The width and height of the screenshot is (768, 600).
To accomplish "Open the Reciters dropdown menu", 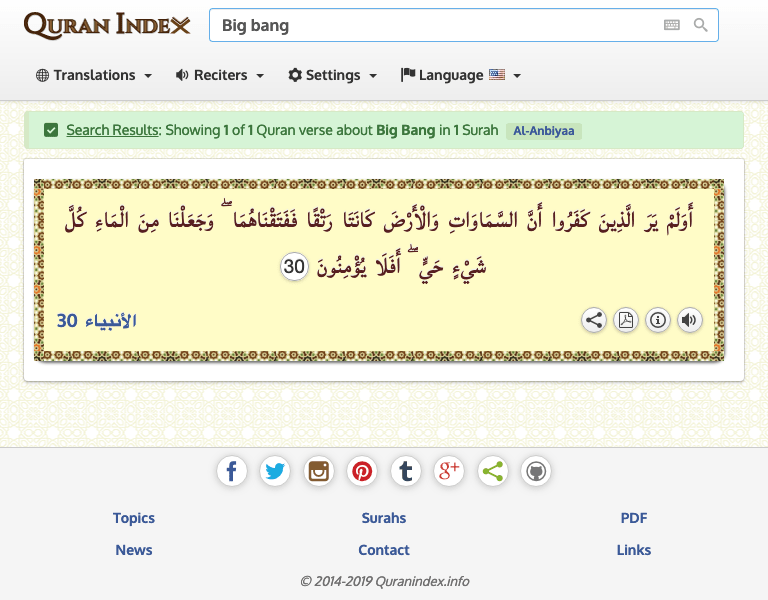I will pyautogui.click(x=220, y=75).
